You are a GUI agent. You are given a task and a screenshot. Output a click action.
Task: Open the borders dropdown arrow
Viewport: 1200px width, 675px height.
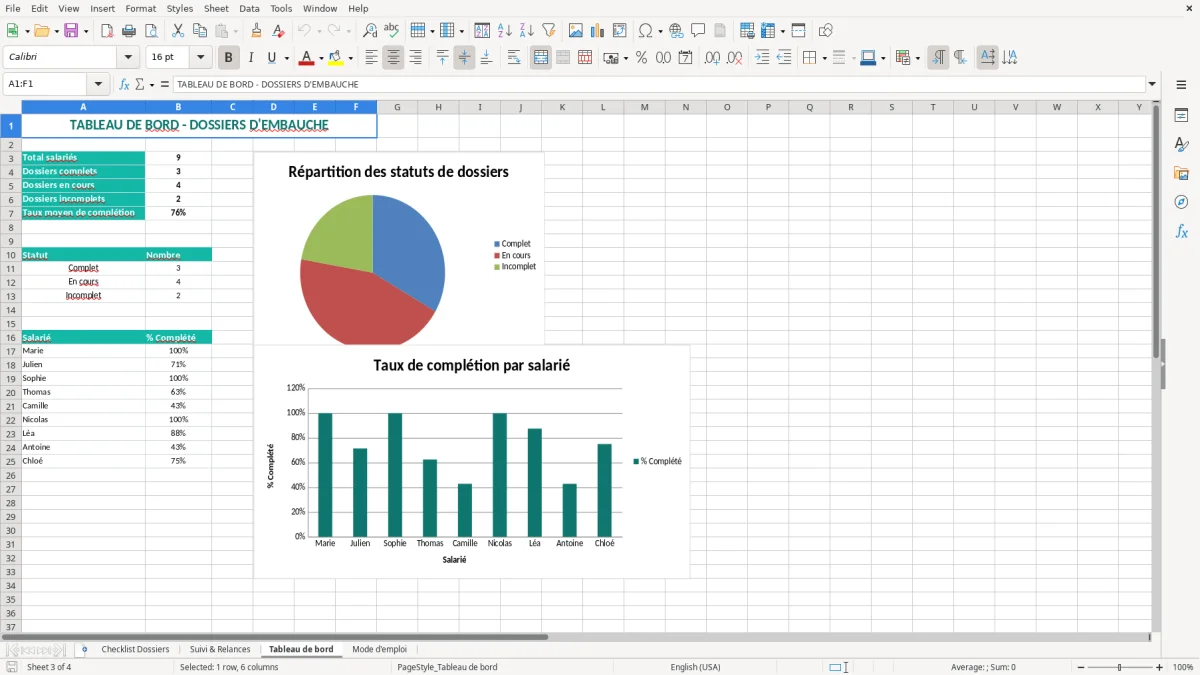[823, 58]
